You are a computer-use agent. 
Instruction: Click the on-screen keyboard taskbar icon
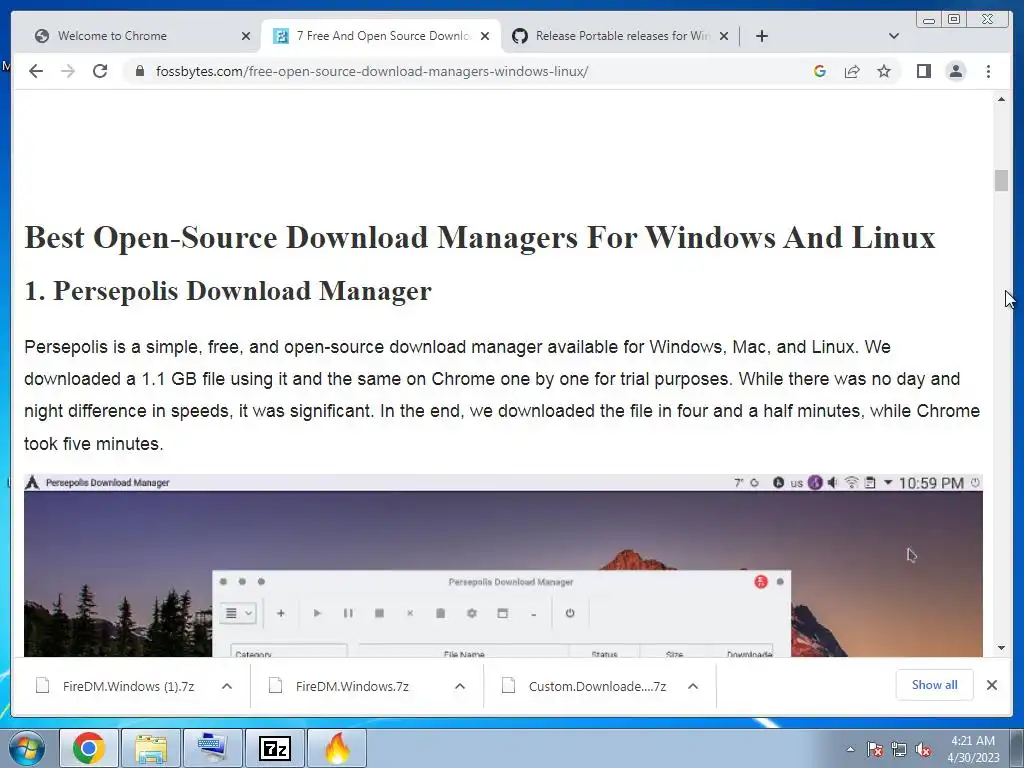point(213,748)
